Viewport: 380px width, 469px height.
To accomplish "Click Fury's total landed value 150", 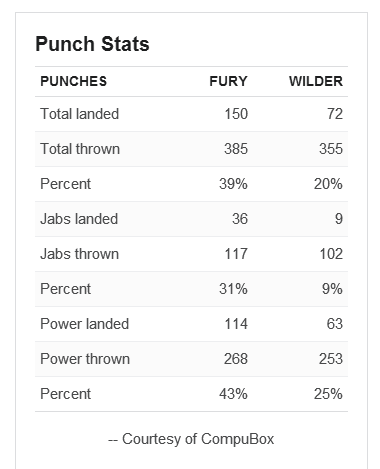I will [x=236, y=114].
